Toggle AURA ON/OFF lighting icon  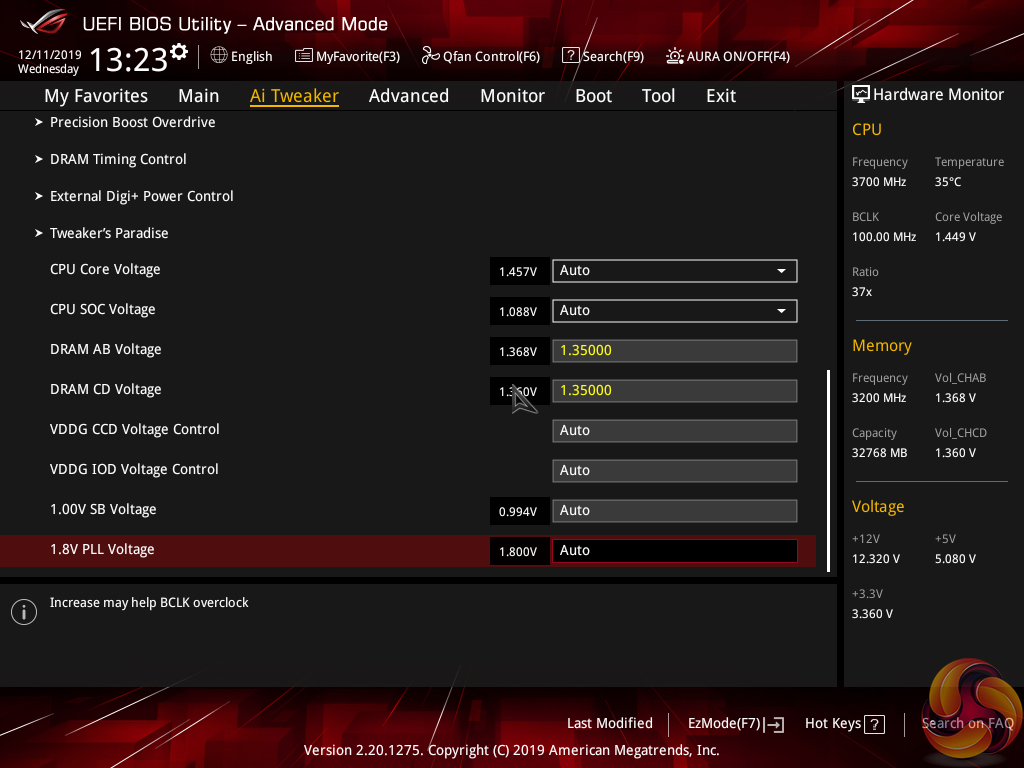point(675,56)
